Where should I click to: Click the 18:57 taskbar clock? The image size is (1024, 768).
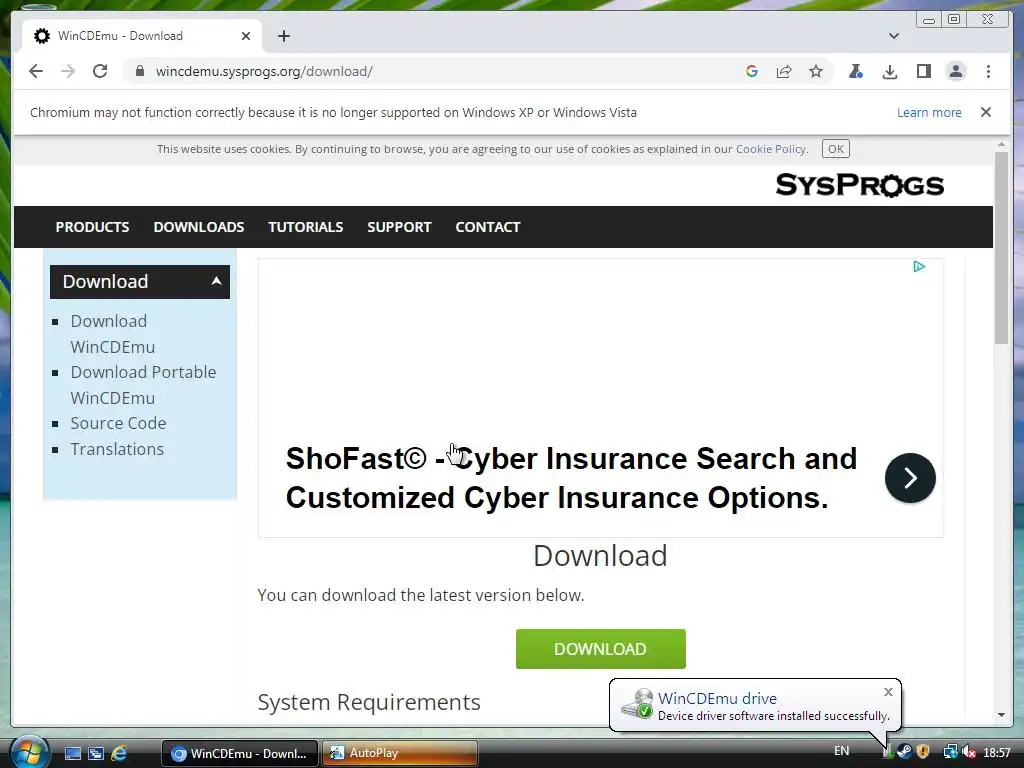click(x=997, y=752)
